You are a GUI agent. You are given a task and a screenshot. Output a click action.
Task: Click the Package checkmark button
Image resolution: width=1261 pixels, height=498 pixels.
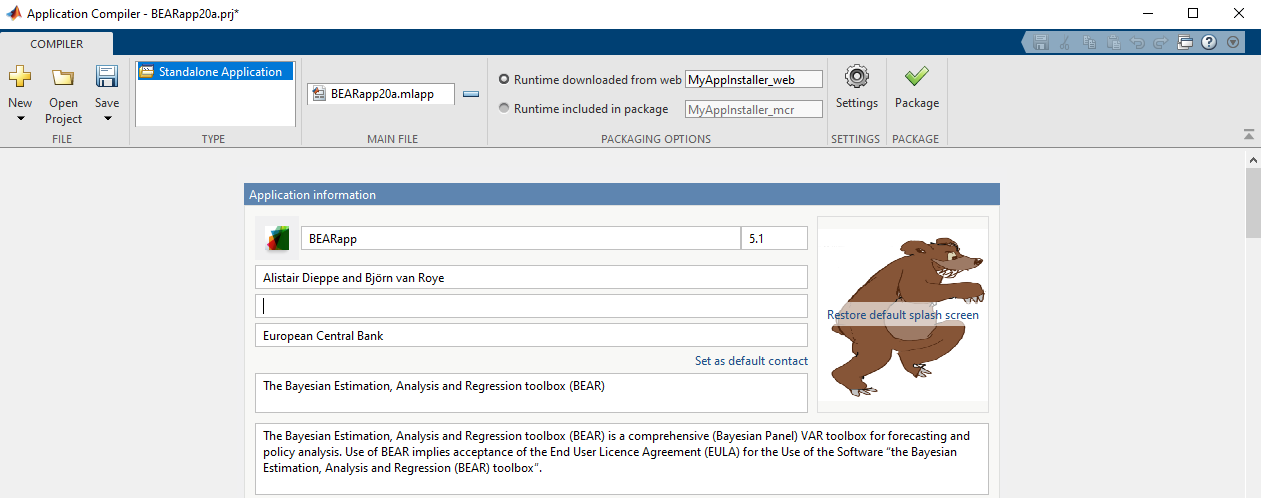click(917, 88)
